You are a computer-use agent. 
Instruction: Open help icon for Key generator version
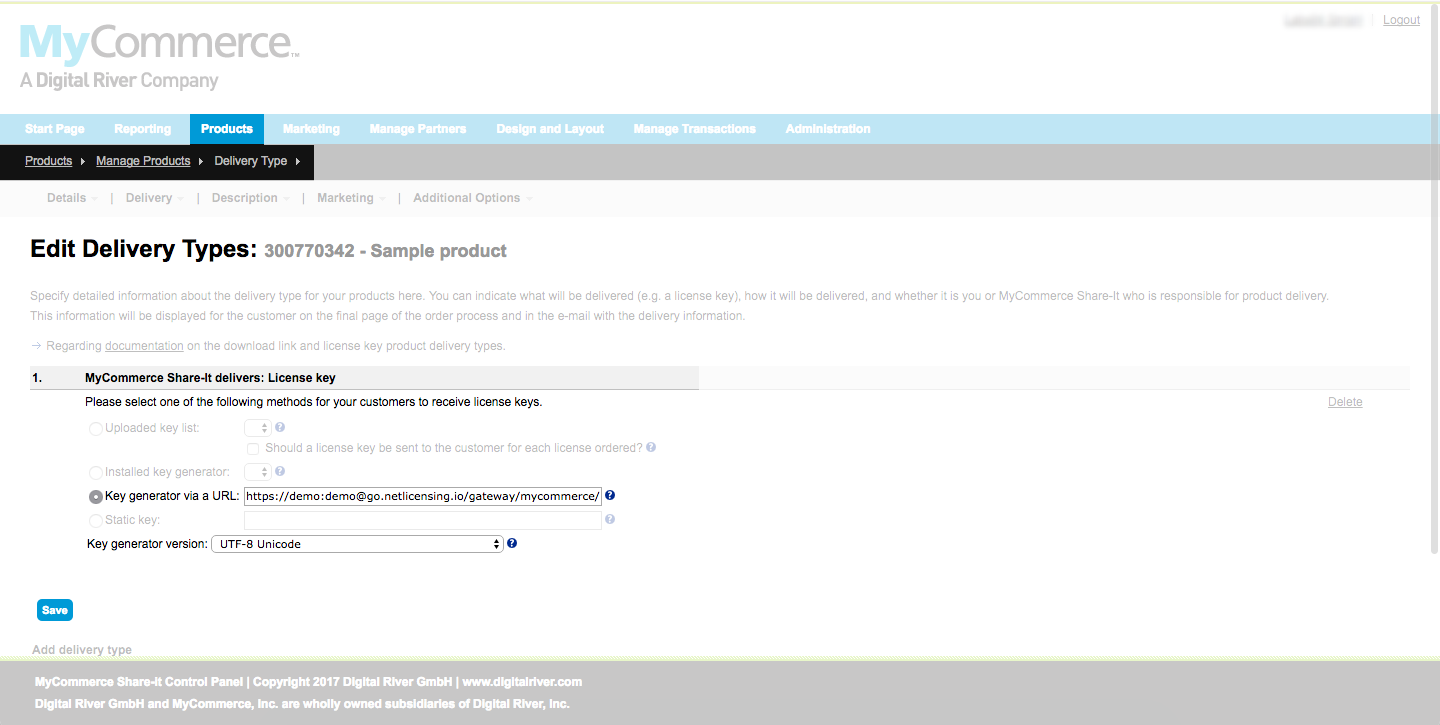coord(512,543)
